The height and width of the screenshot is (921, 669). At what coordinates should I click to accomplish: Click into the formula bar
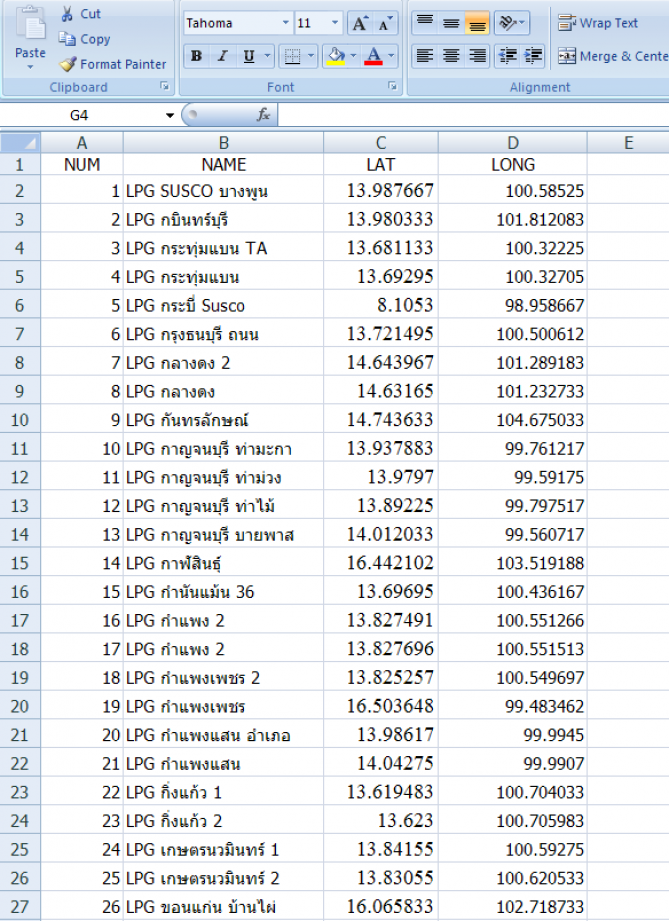[x=473, y=115]
